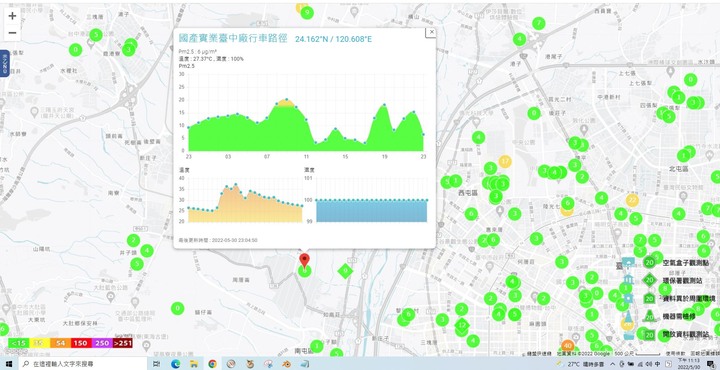The width and height of the screenshot is (720, 370).
Task: Open Google Chrome from the taskbar
Action: click(212, 364)
